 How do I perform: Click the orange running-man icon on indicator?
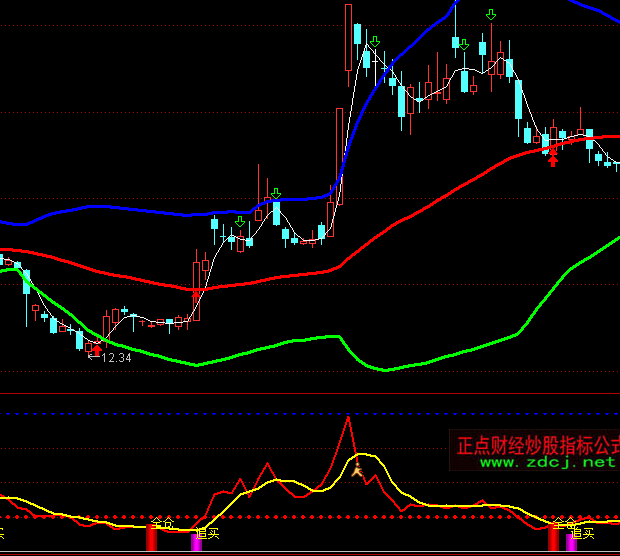click(x=355, y=467)
